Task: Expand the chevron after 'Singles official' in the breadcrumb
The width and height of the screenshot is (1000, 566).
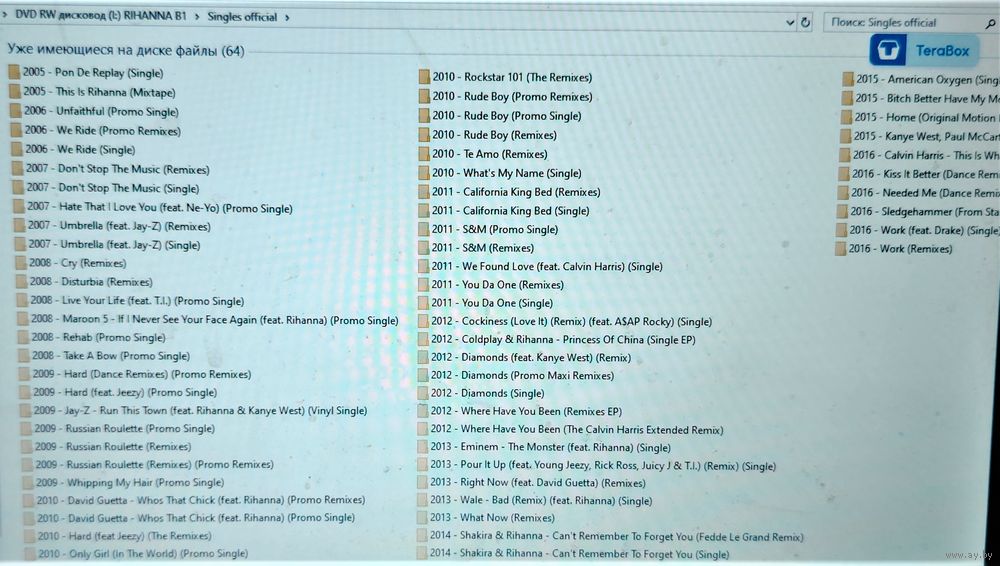Action: coord(287,17)
